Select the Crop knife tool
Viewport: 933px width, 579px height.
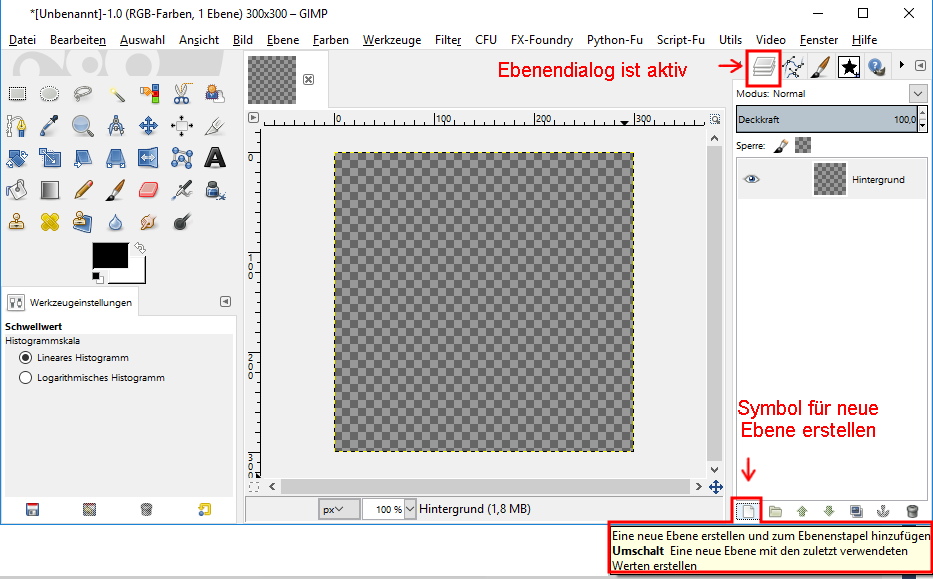[x=214, y=126]
